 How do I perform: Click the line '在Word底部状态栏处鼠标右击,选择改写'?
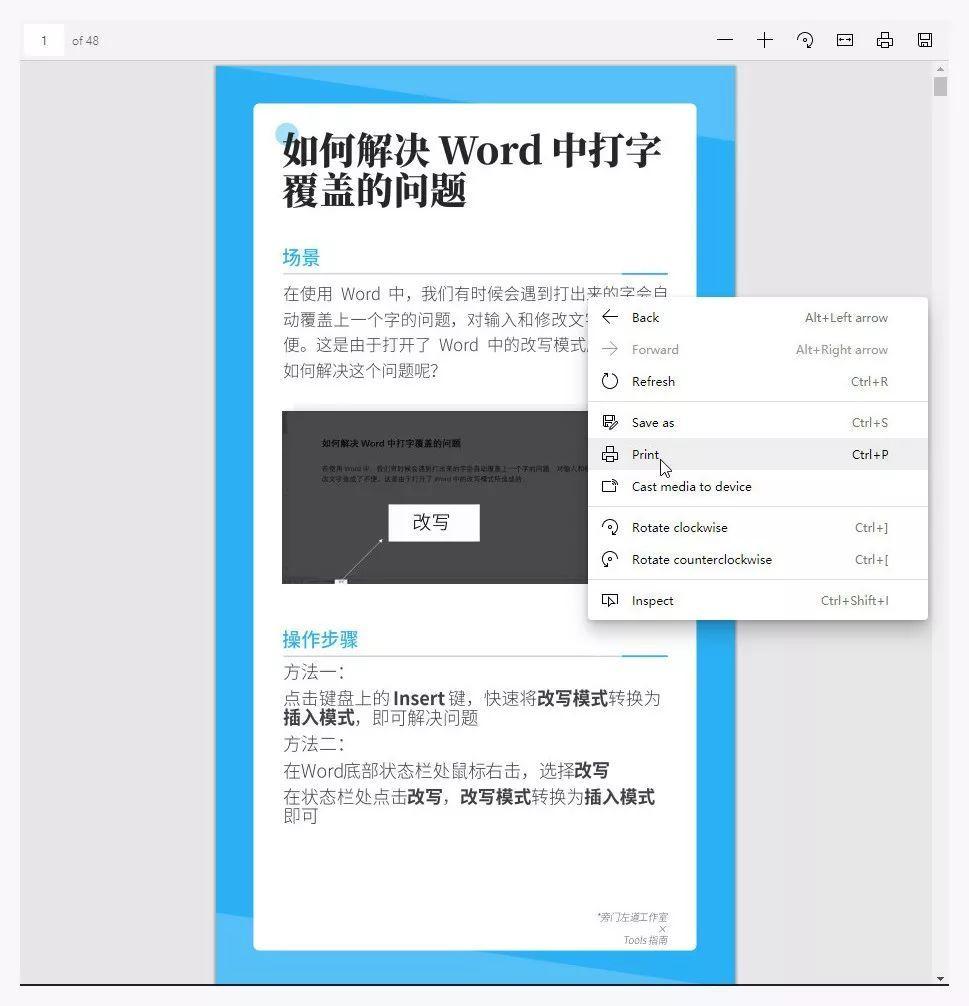[x=446, y=770]
